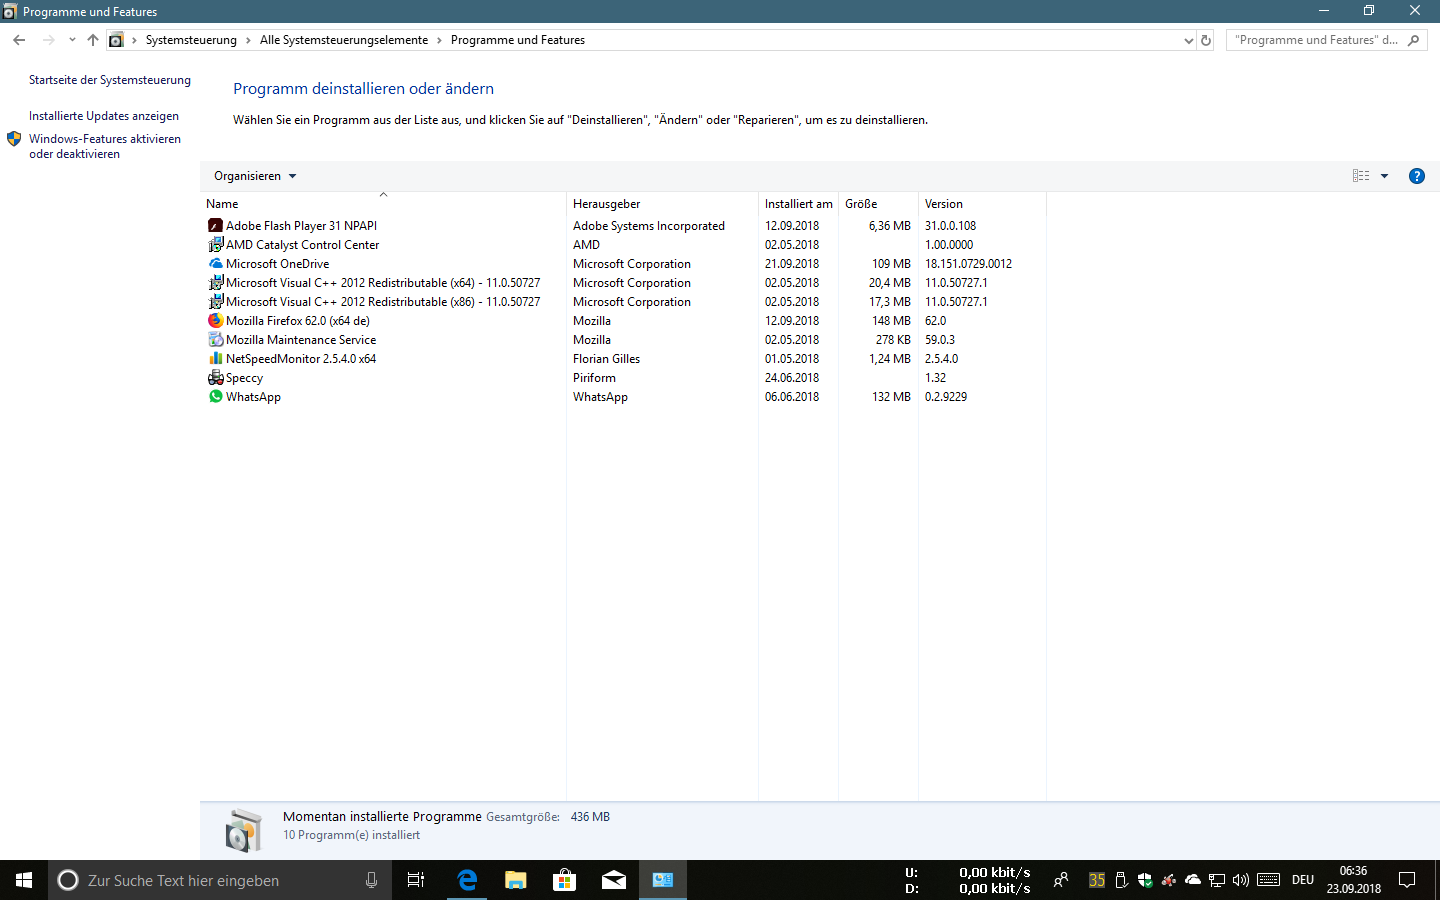Go back with the back arrow

pyautogui.click(x=19, y=40)
